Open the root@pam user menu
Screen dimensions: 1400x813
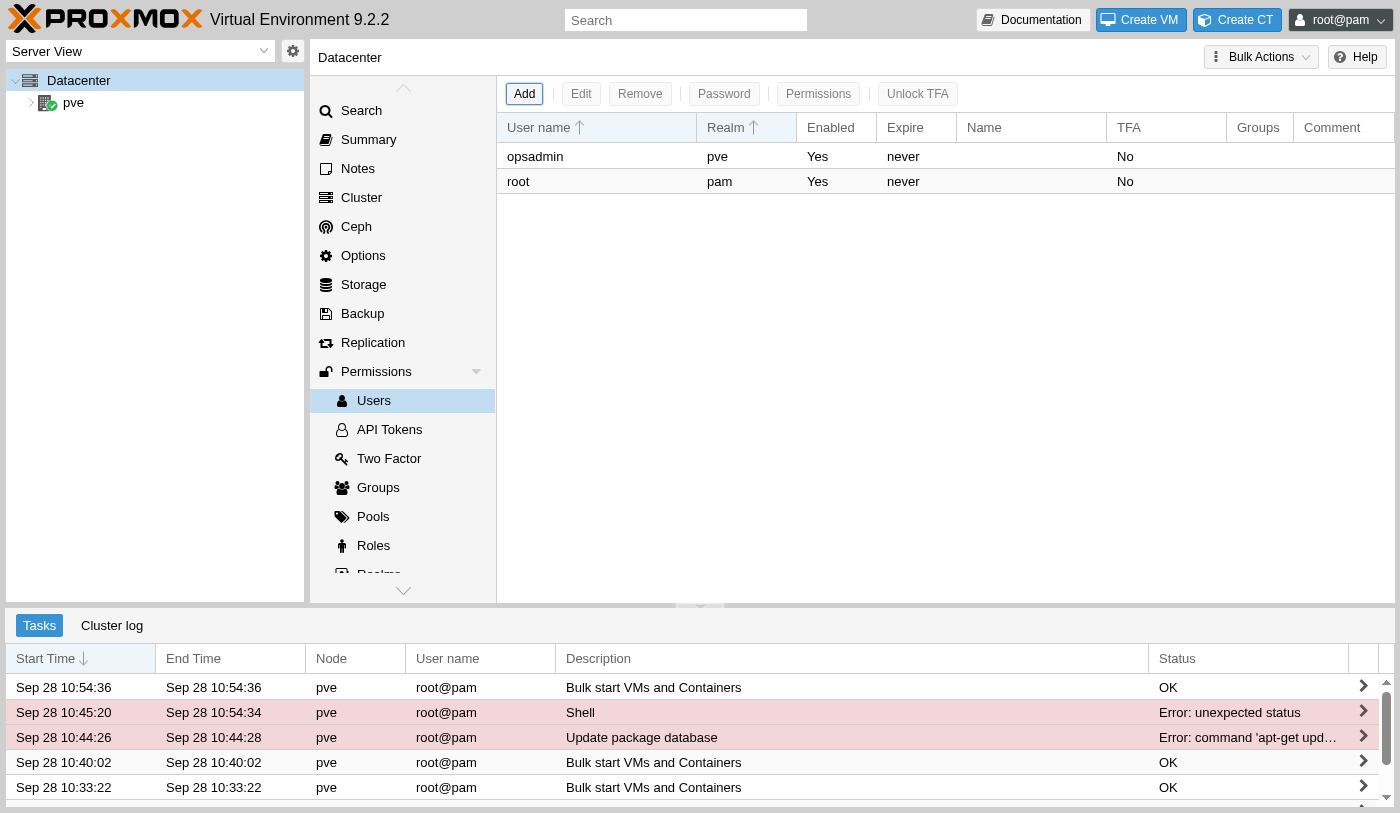1341,20
